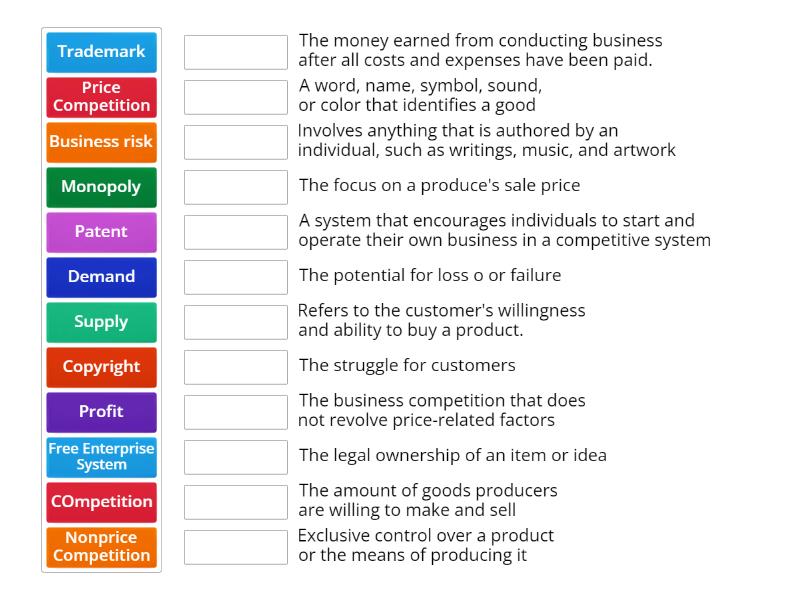Click the red Copyright tile

click(x=101, y=367)
